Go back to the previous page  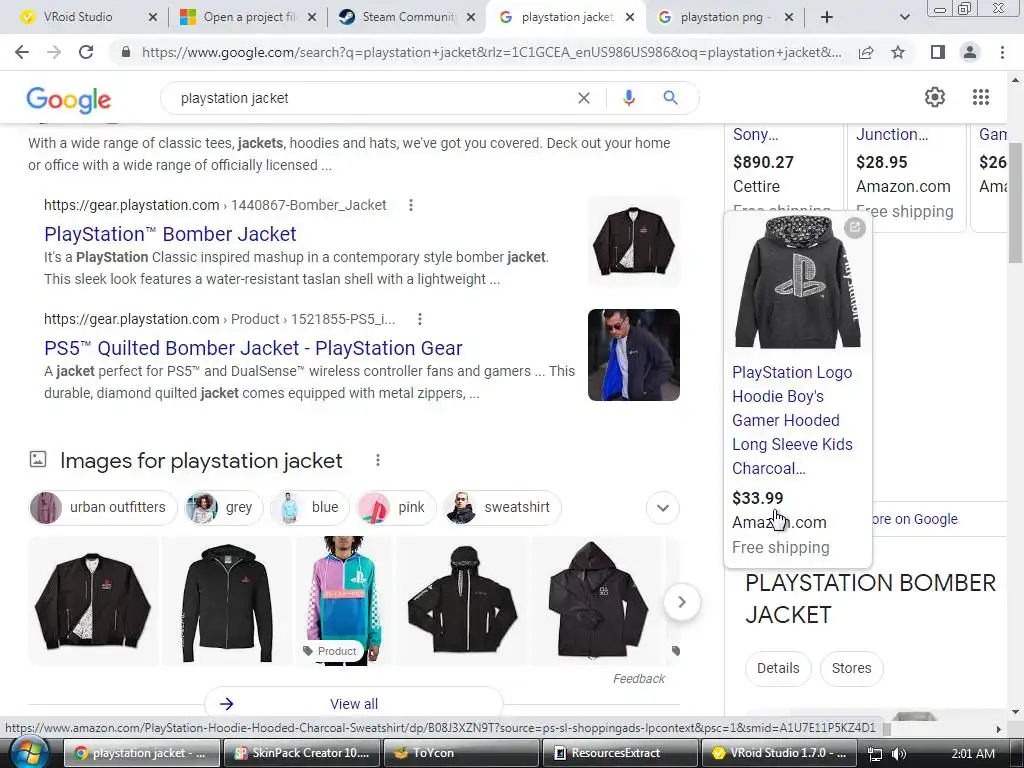point(22,52)
